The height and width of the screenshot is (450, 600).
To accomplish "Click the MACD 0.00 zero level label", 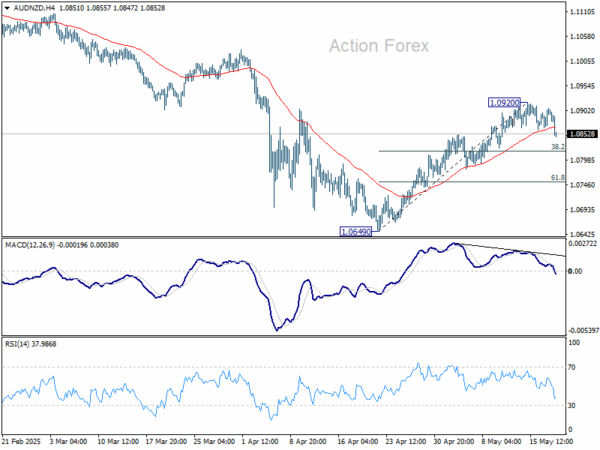I will click(574, 272).
